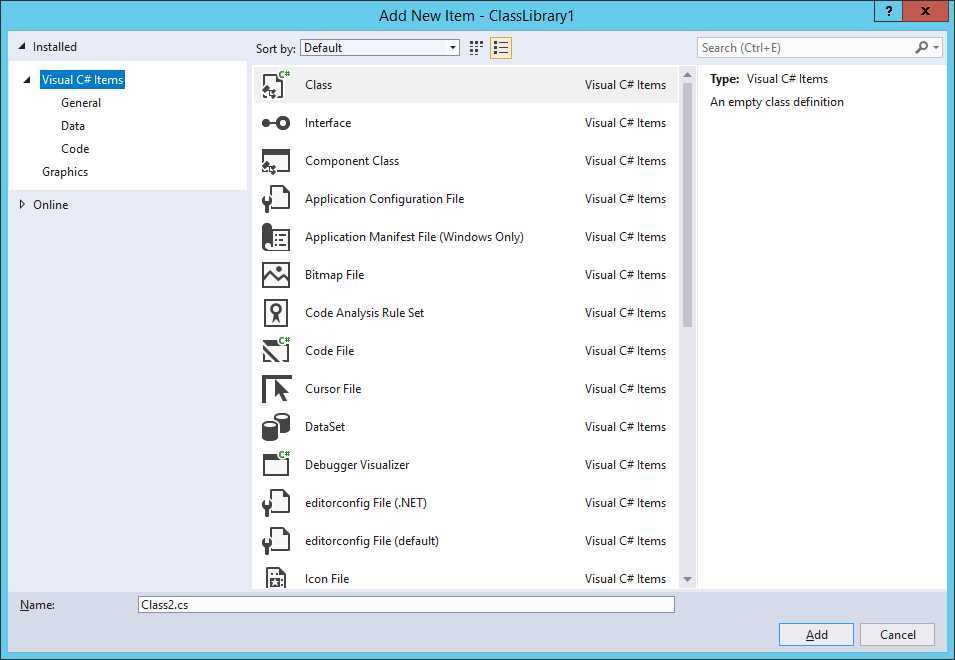The width and height of the screenshot is (955, 660).
Task: Select the Debugger Visualizer template name
Action: pyautogui.click(x=357, y=465)
